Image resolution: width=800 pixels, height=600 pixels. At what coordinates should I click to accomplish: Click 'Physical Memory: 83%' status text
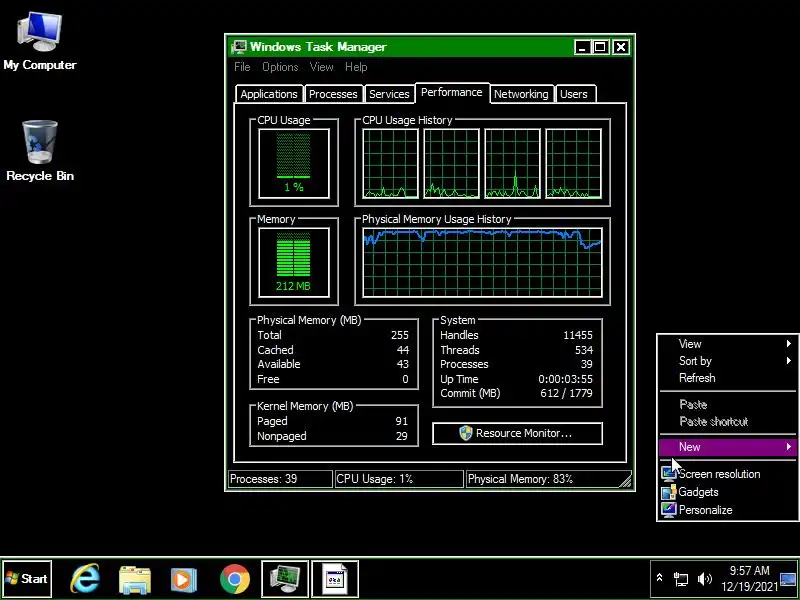tap(520, 479)
